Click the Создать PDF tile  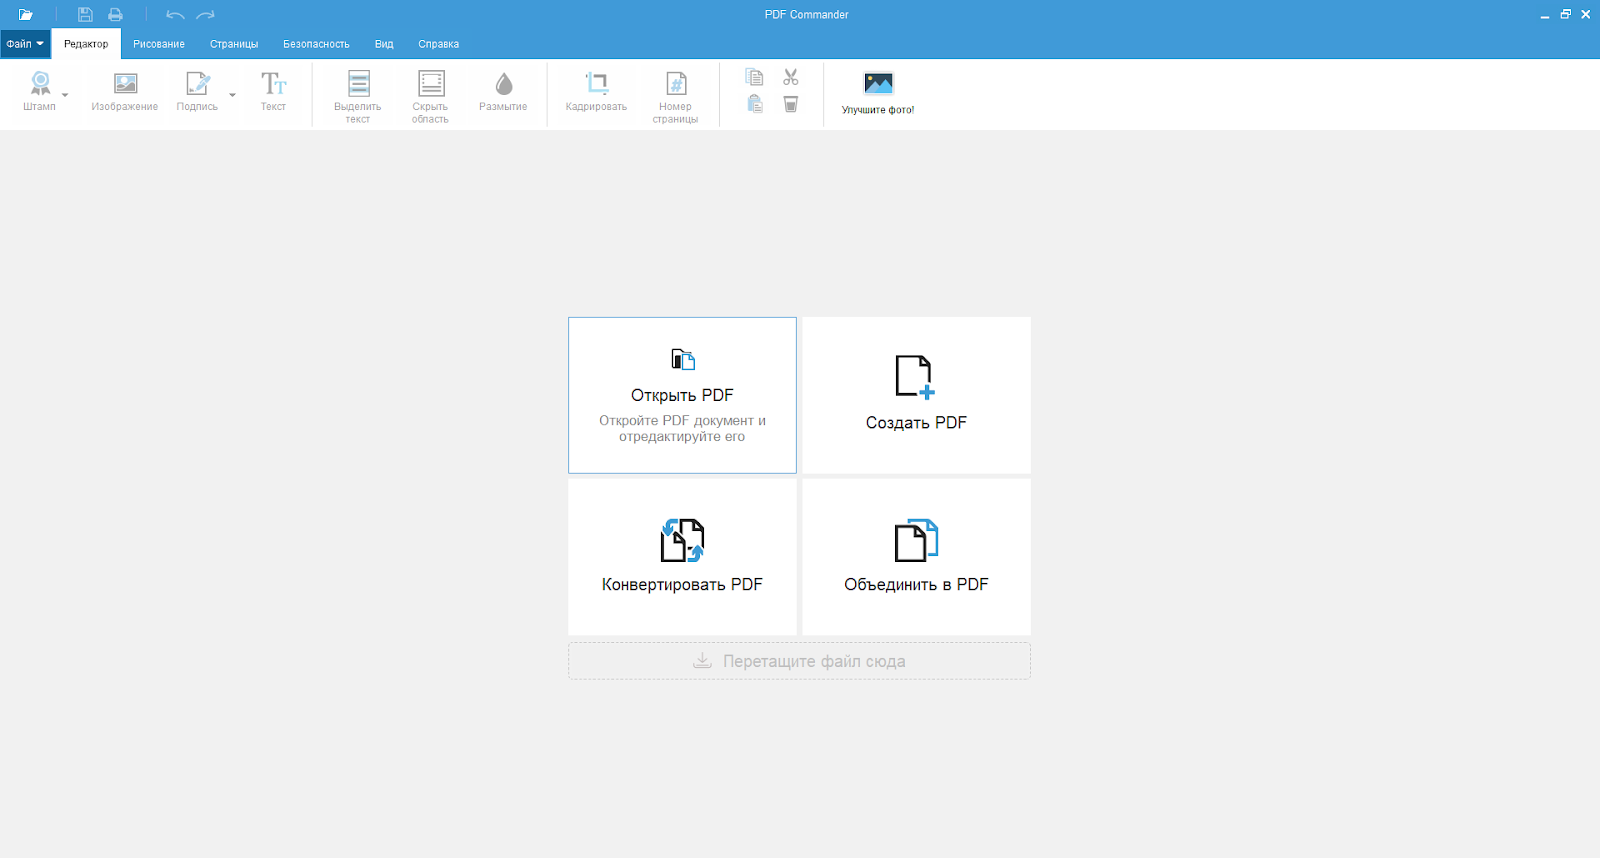pyautogui.click(x=916, y=395)
